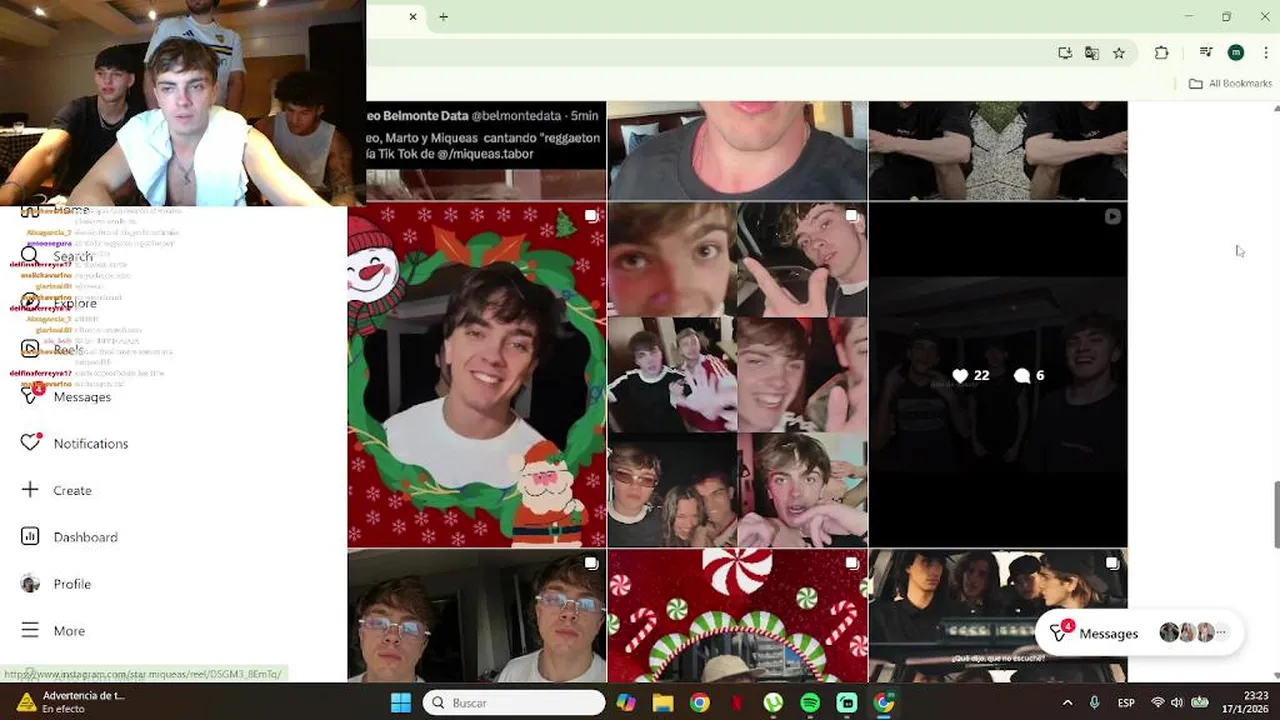The width and height of the screenshot is (1280, 720).
Task: Click the install app icon in address bar
Action: 1065,53
